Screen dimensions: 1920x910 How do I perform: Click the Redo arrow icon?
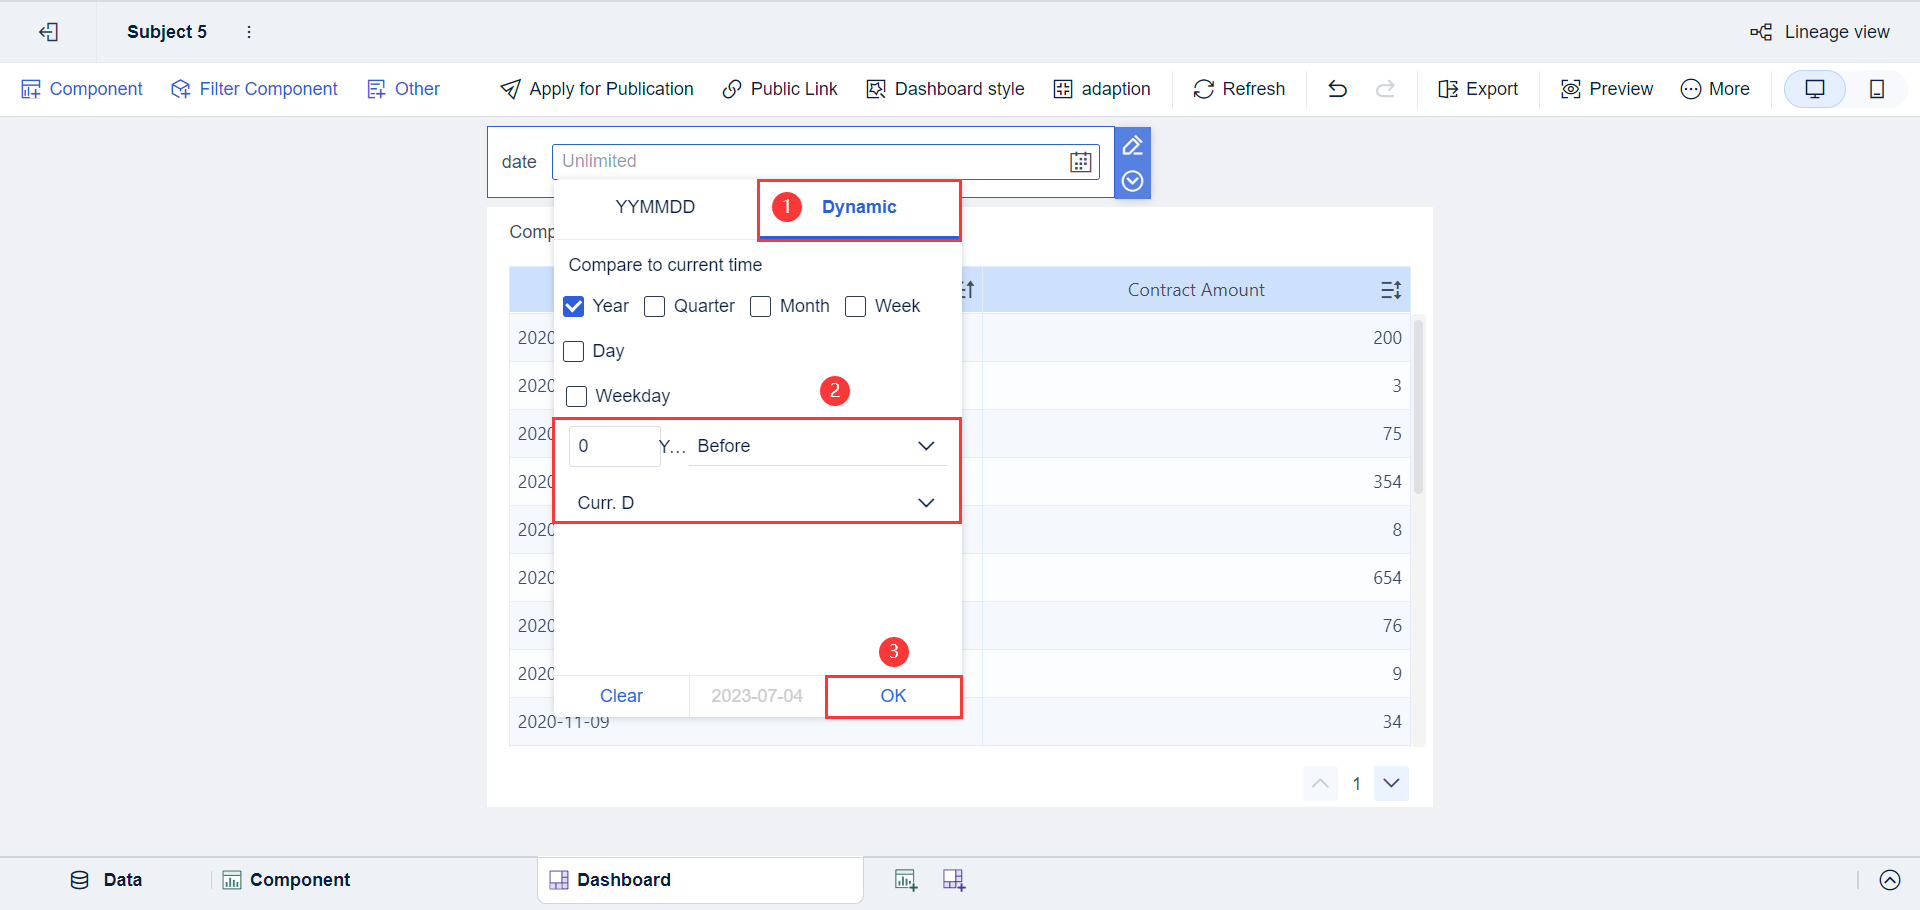(1386, 89)
